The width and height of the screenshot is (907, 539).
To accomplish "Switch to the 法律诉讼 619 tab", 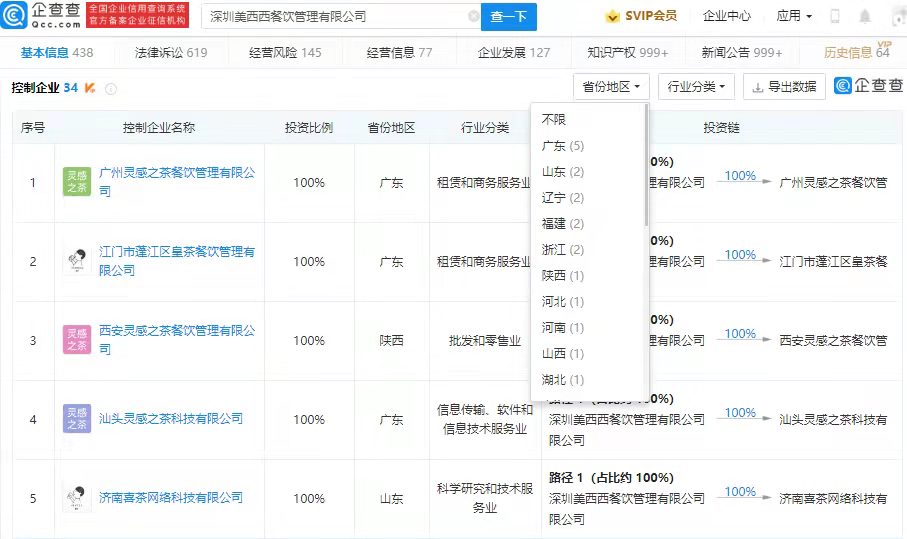I will [171, 53].
